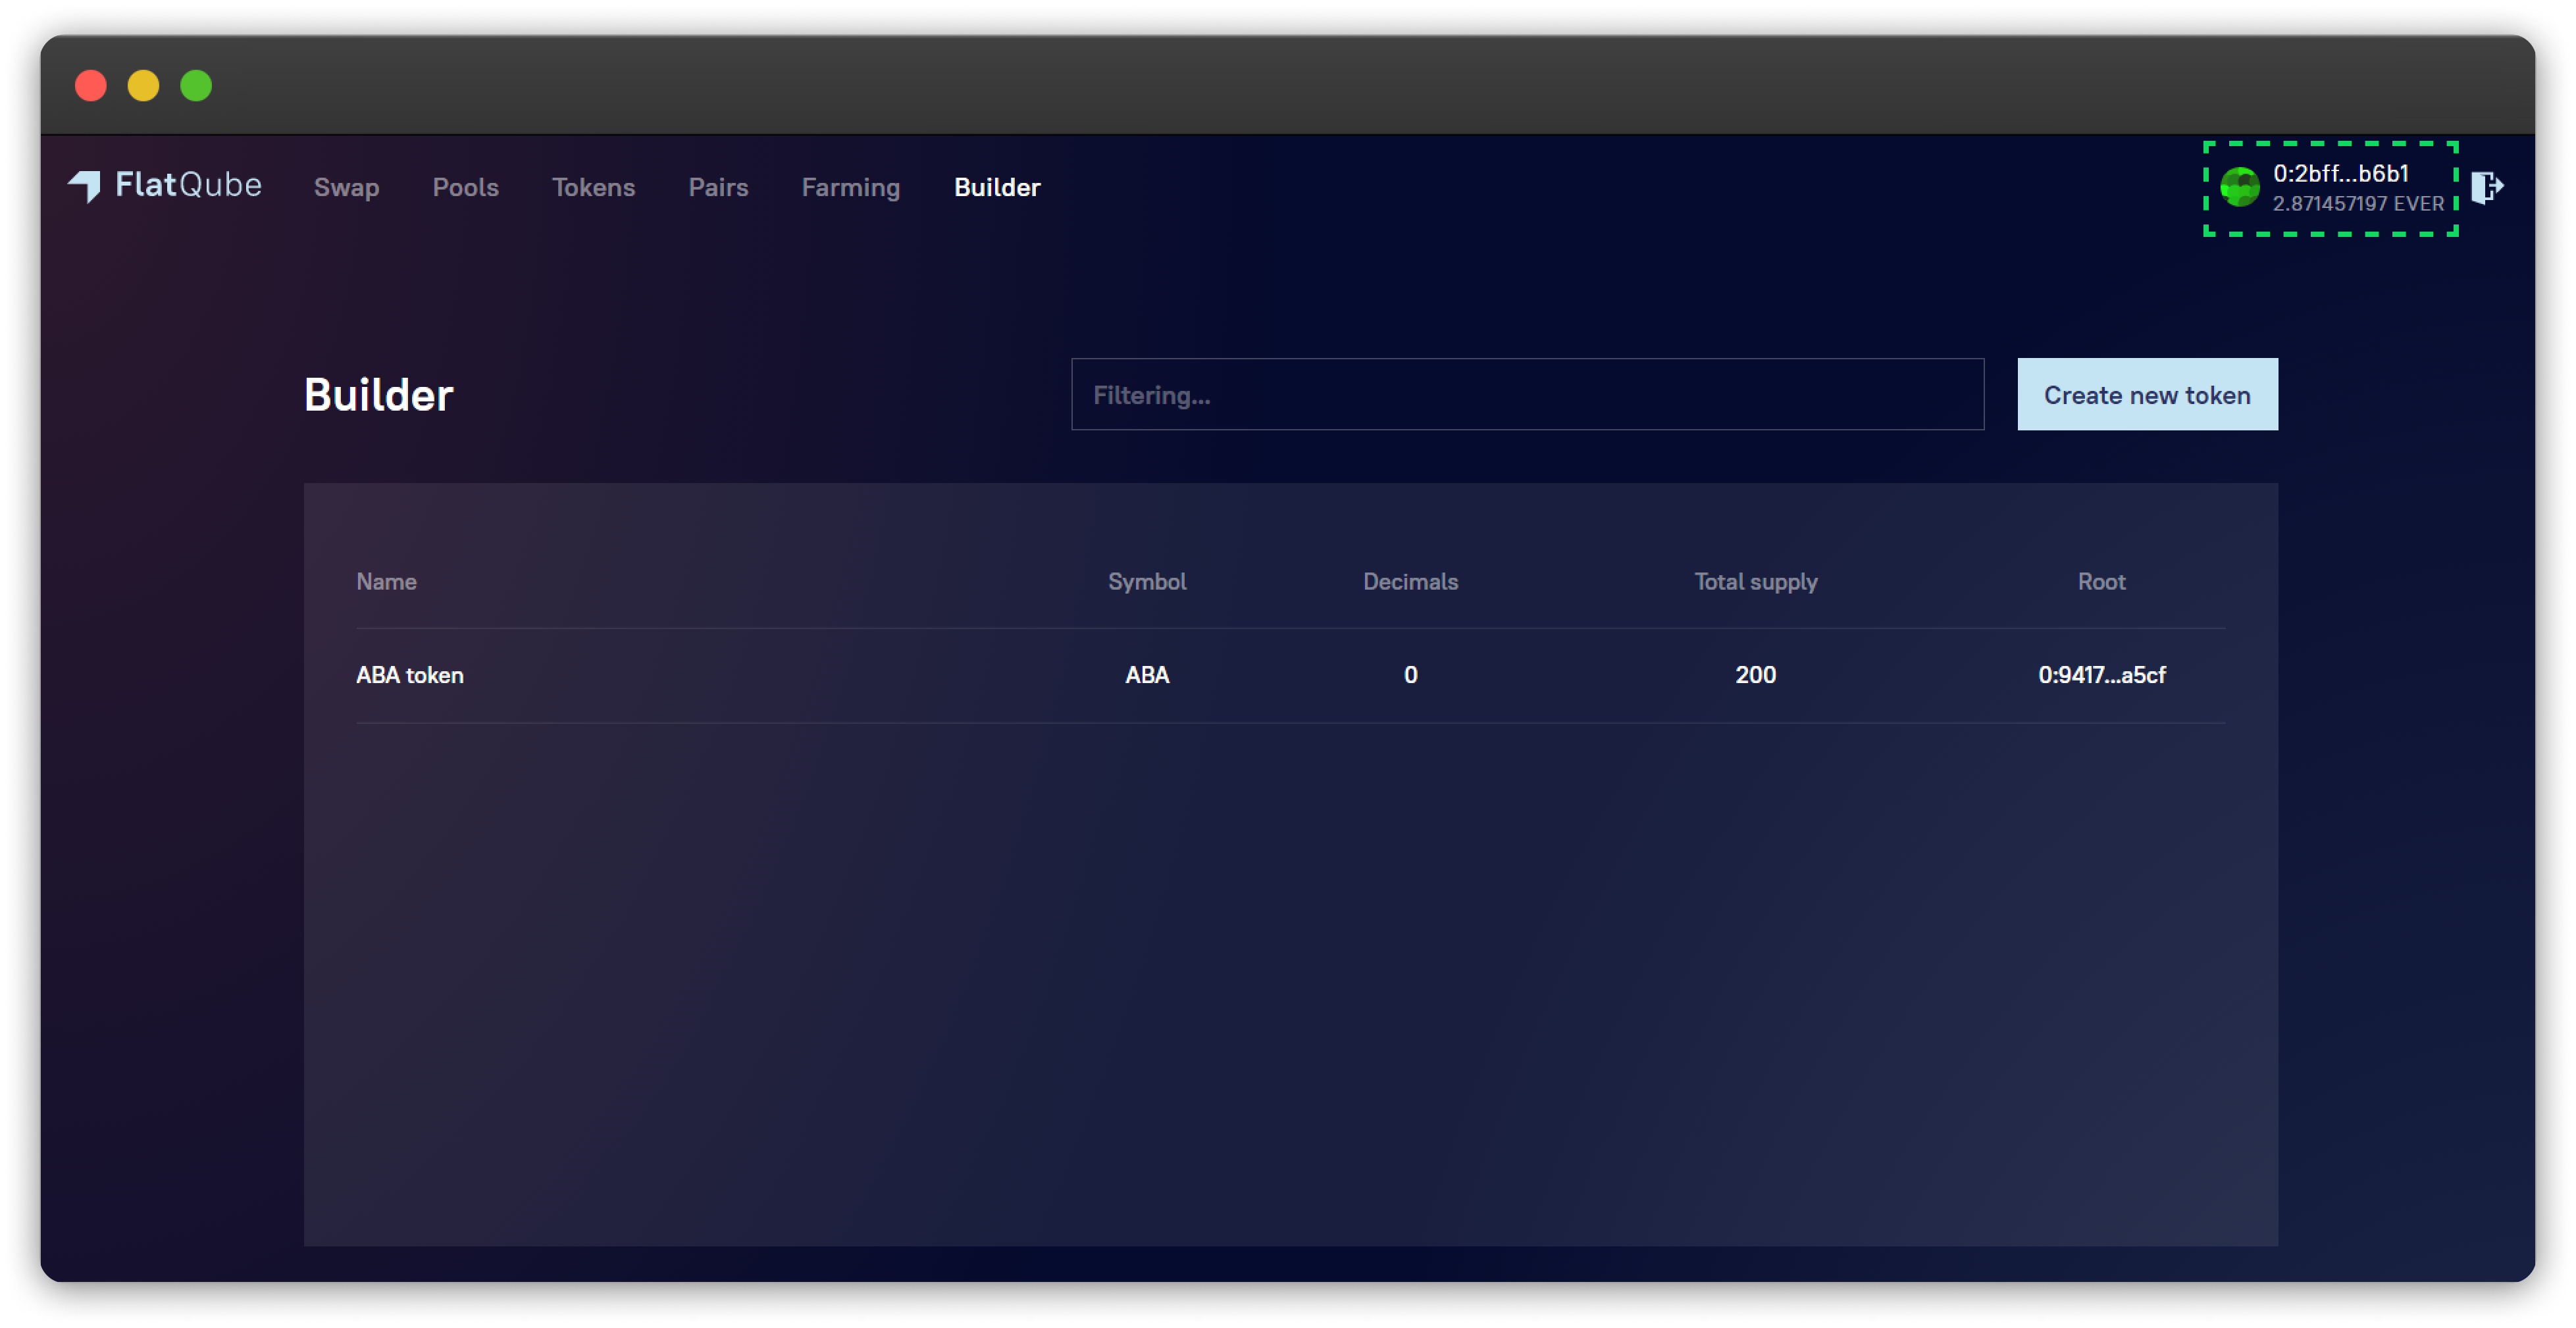Open the Swap page
Viewport: 2576px width, 1328px height.
346,187
